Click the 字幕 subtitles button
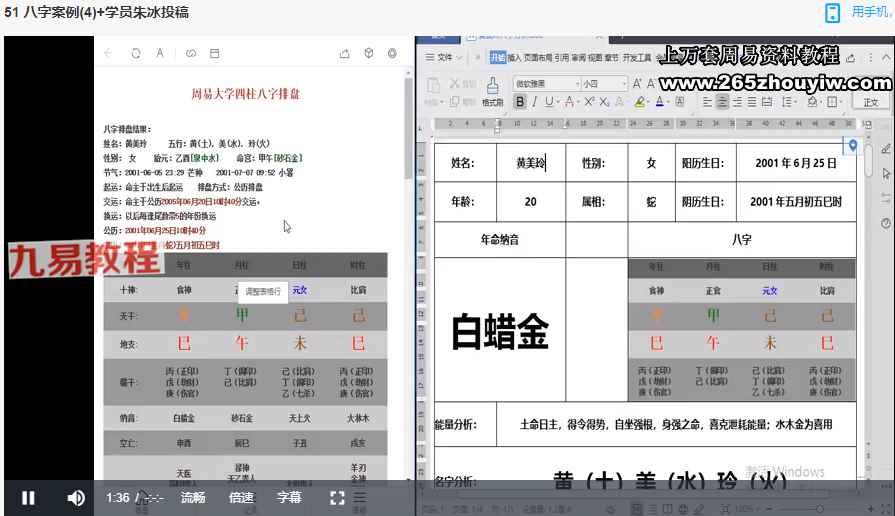895x516 pixels. [x=289, y=498]
